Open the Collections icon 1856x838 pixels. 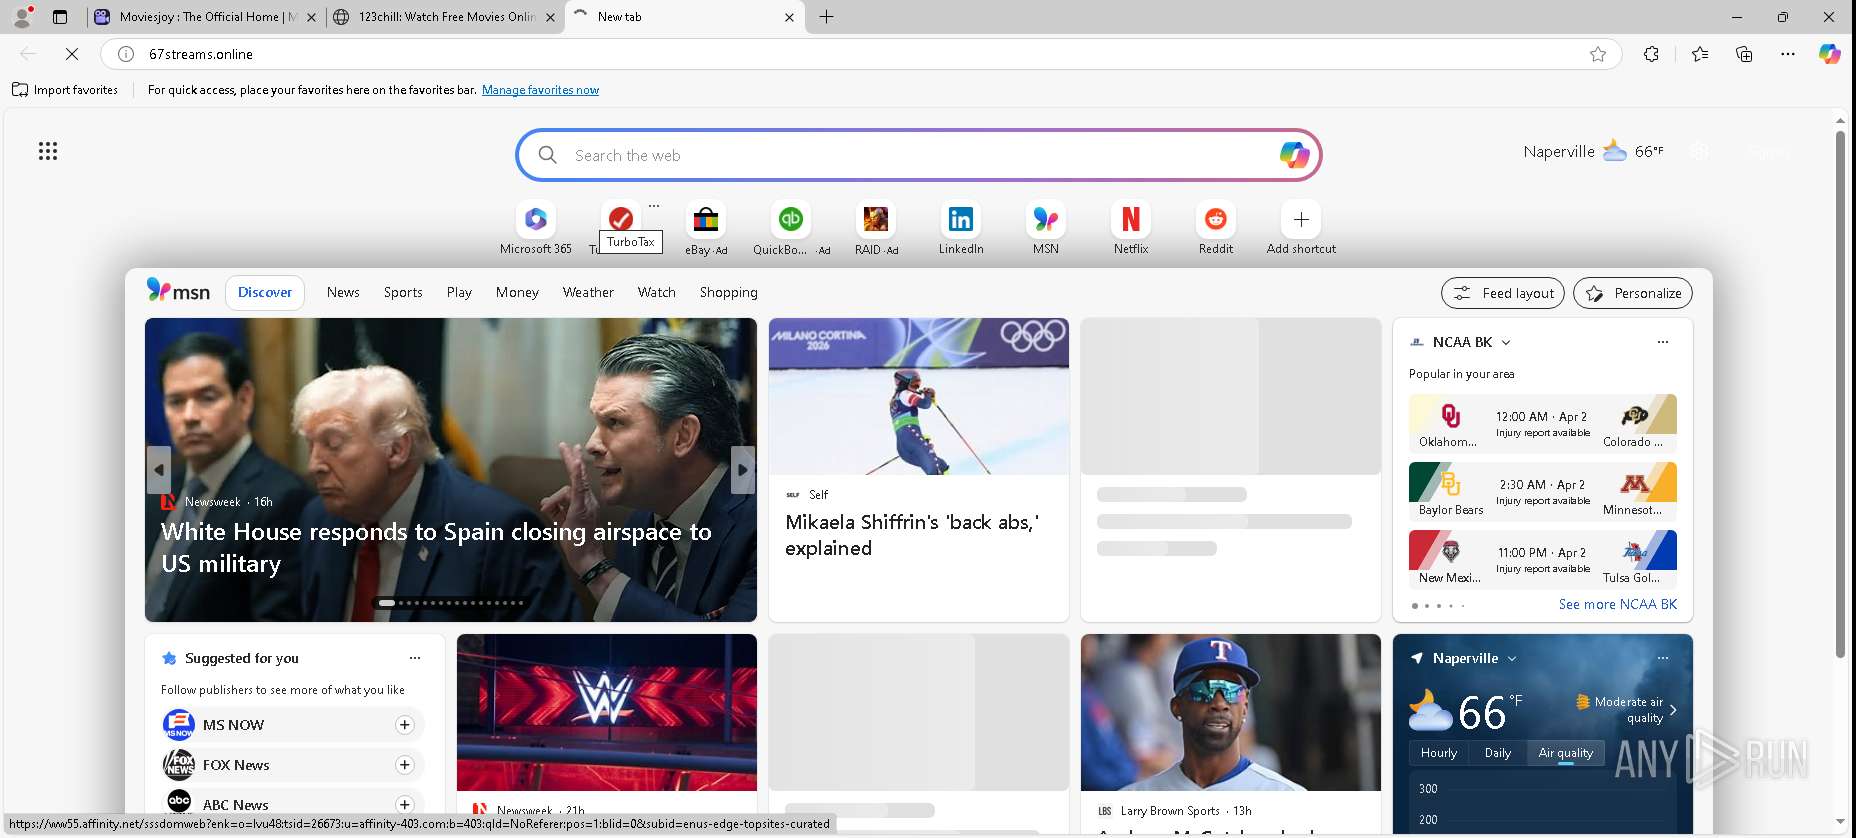(1744, 54)
